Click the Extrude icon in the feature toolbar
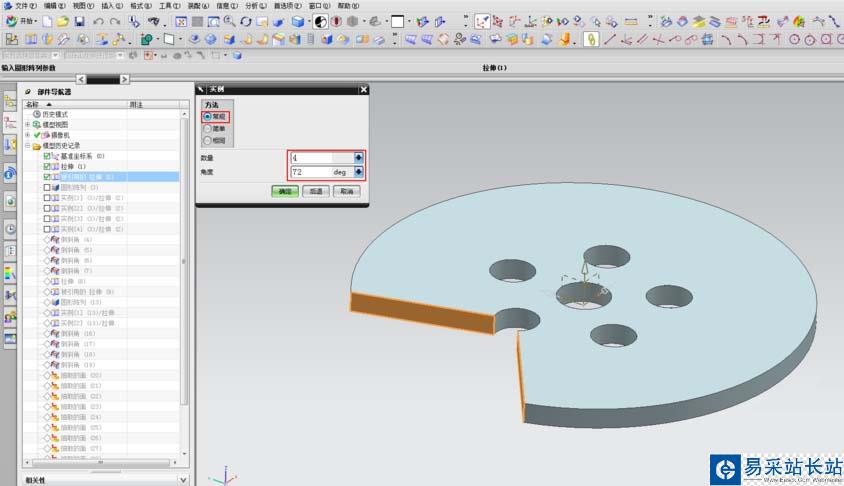 click(31, 39)
